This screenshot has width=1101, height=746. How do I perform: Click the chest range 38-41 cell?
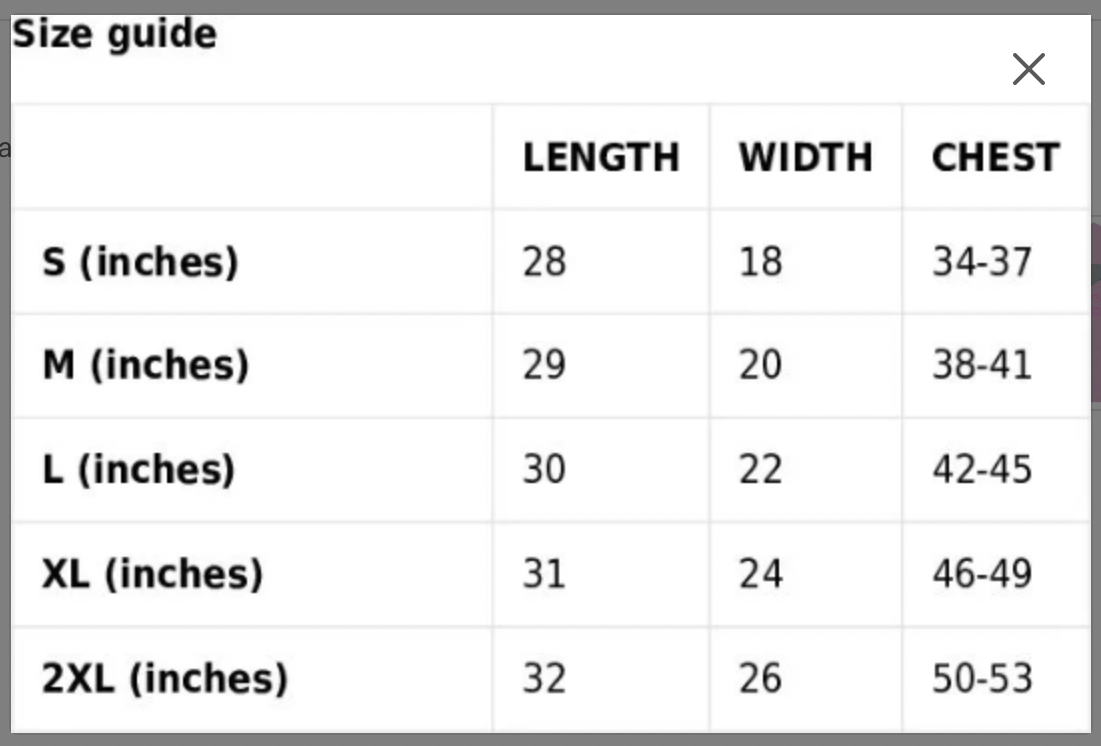(x=981, y=365)
